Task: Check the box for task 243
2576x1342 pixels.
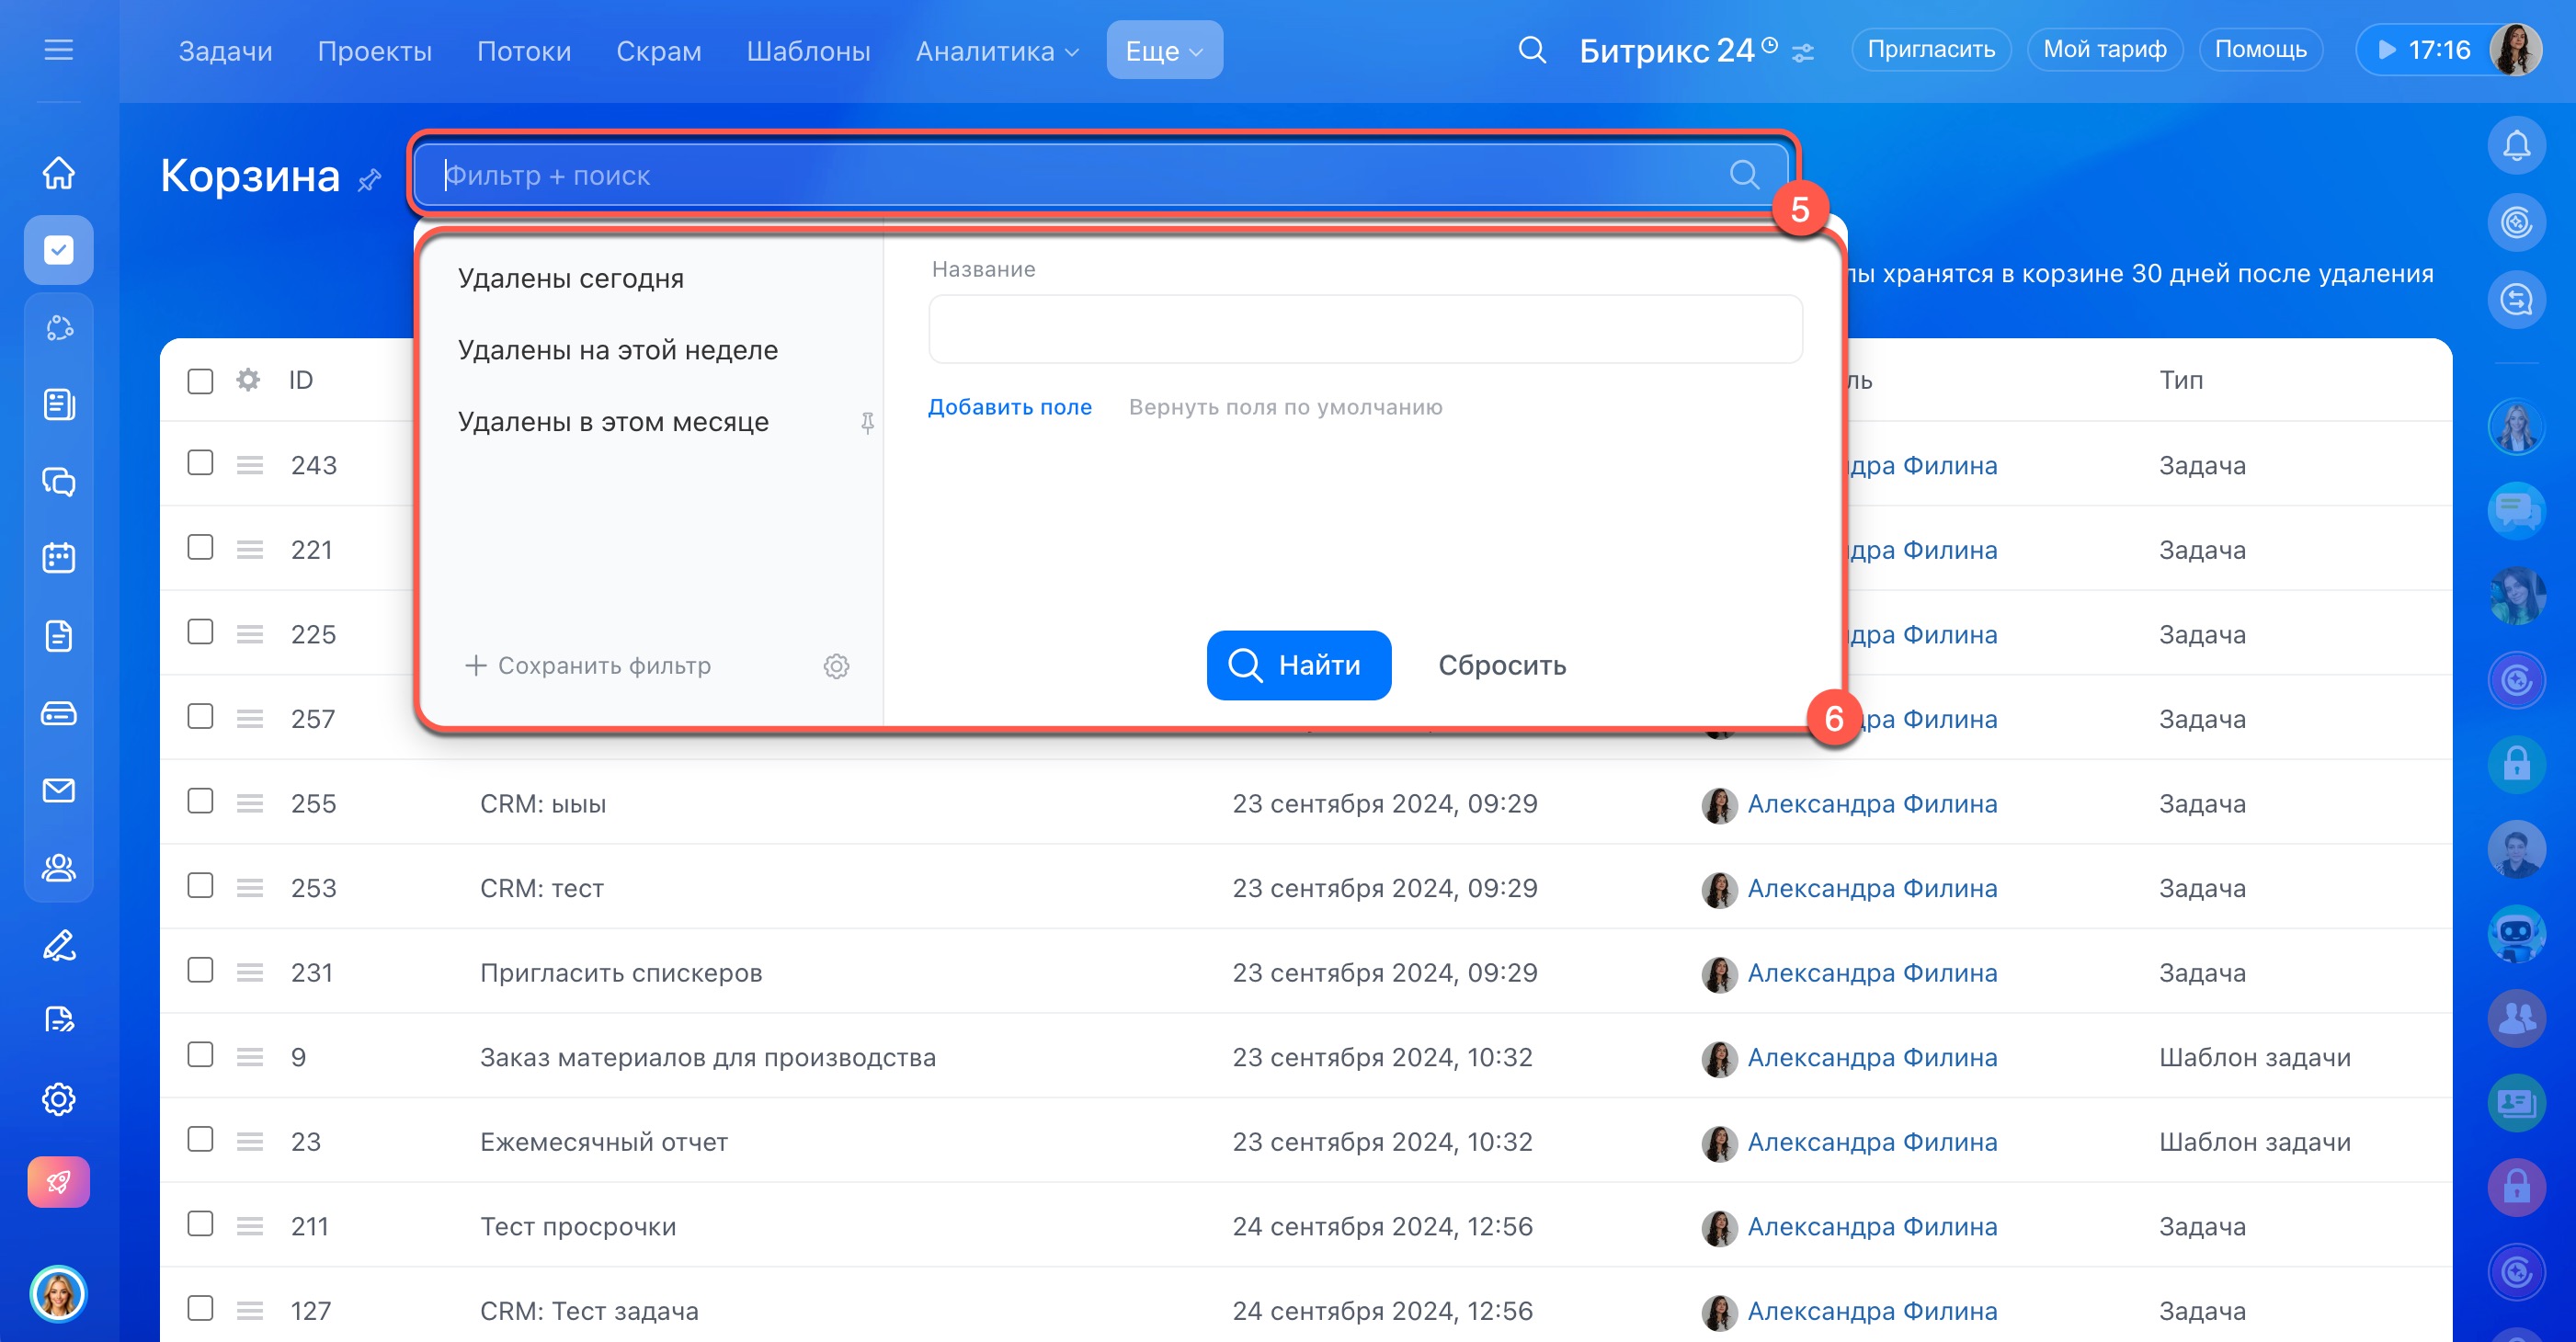Action: pos(200,463)
